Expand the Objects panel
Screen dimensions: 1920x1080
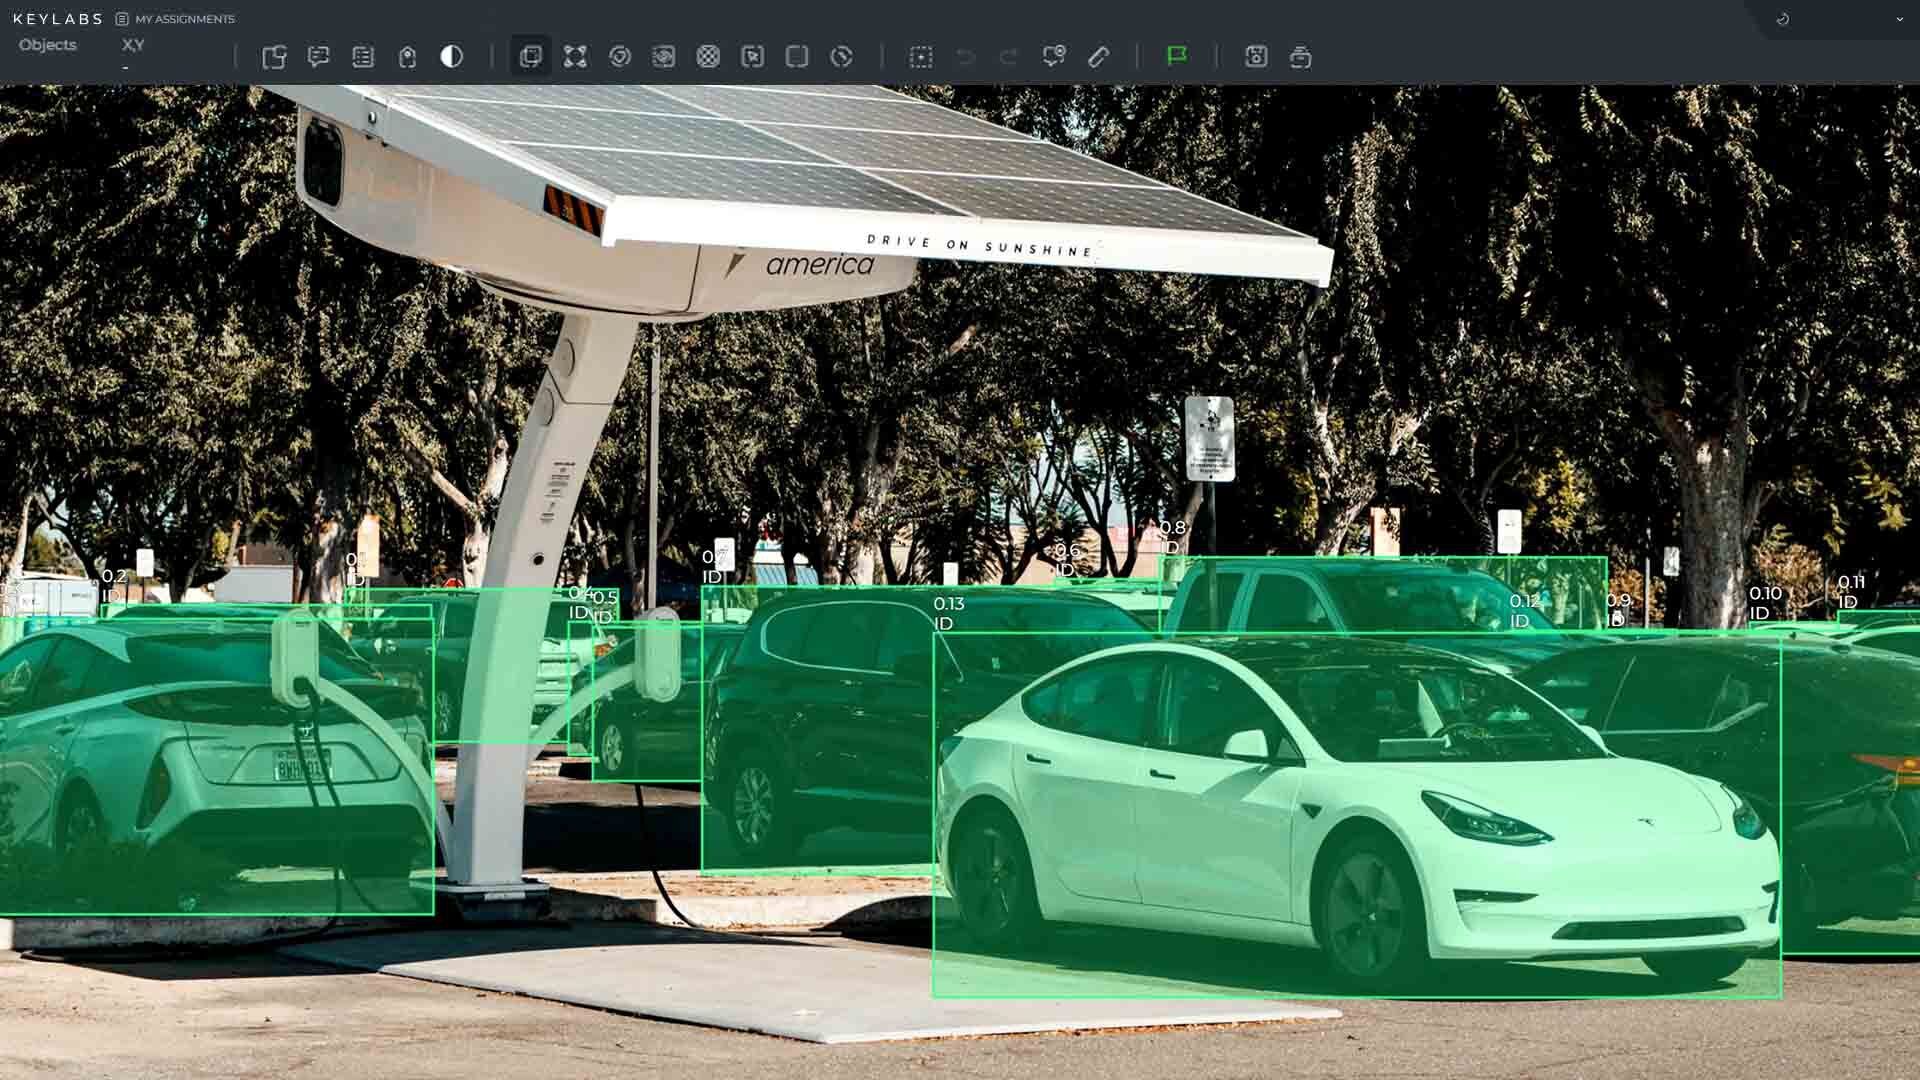click(47, 45)
